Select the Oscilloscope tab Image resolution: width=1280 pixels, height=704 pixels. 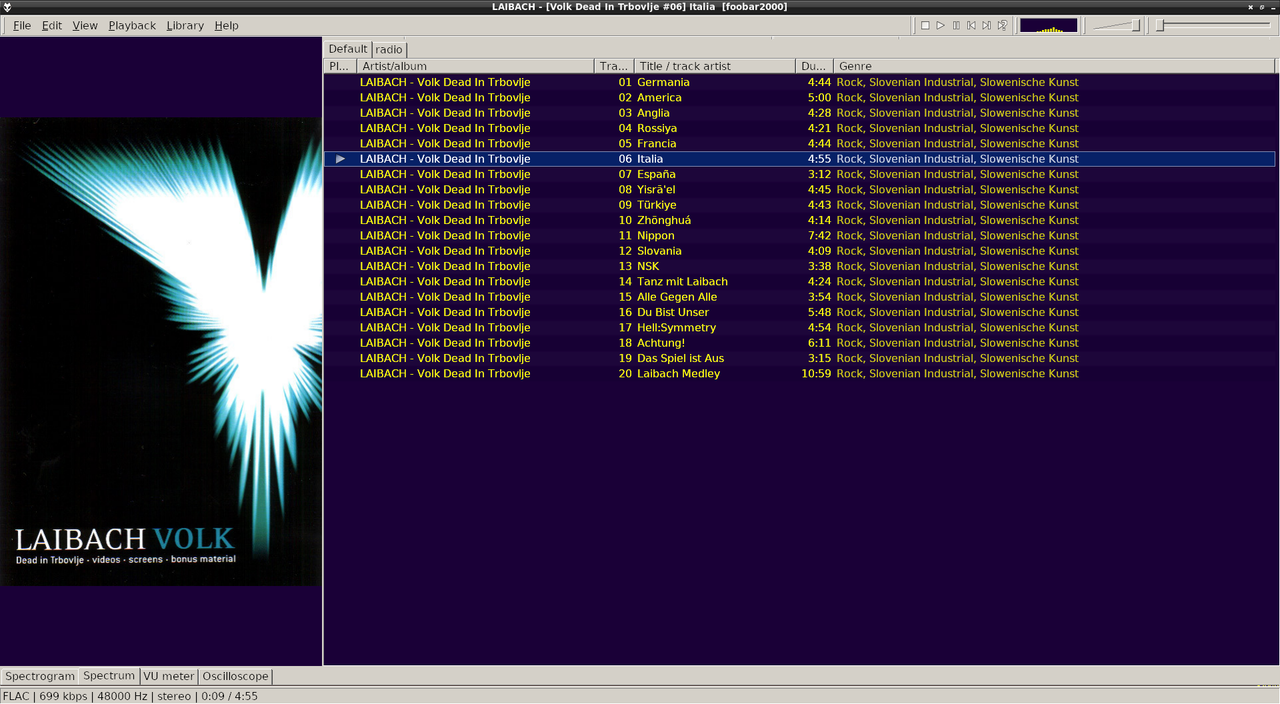pyautogui.click(x=236, y=676)
